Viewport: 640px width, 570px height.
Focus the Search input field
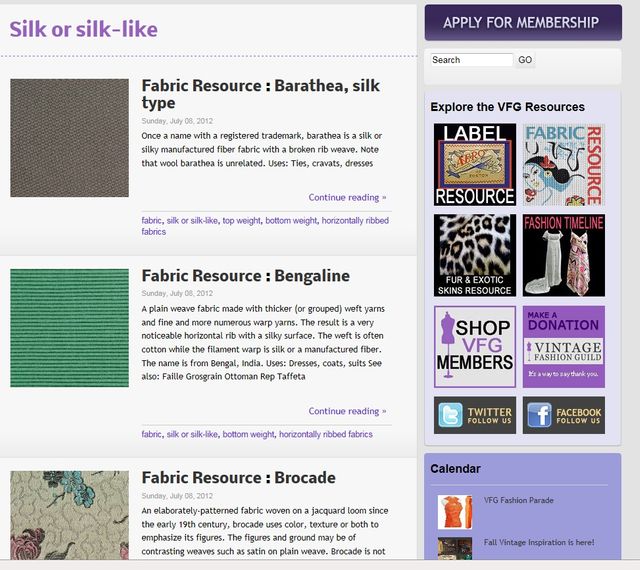[x=471, y=60]
